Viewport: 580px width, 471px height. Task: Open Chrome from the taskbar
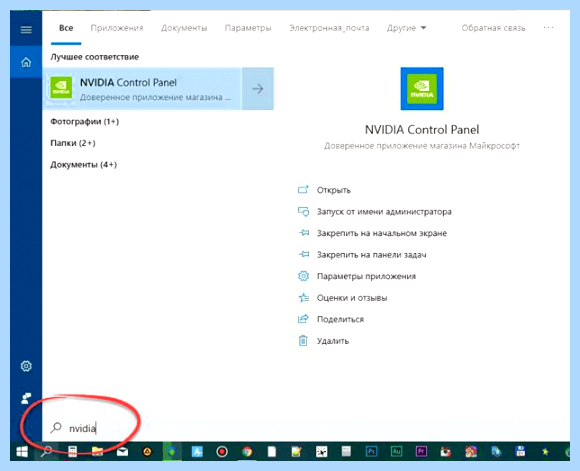click(247, 451)
